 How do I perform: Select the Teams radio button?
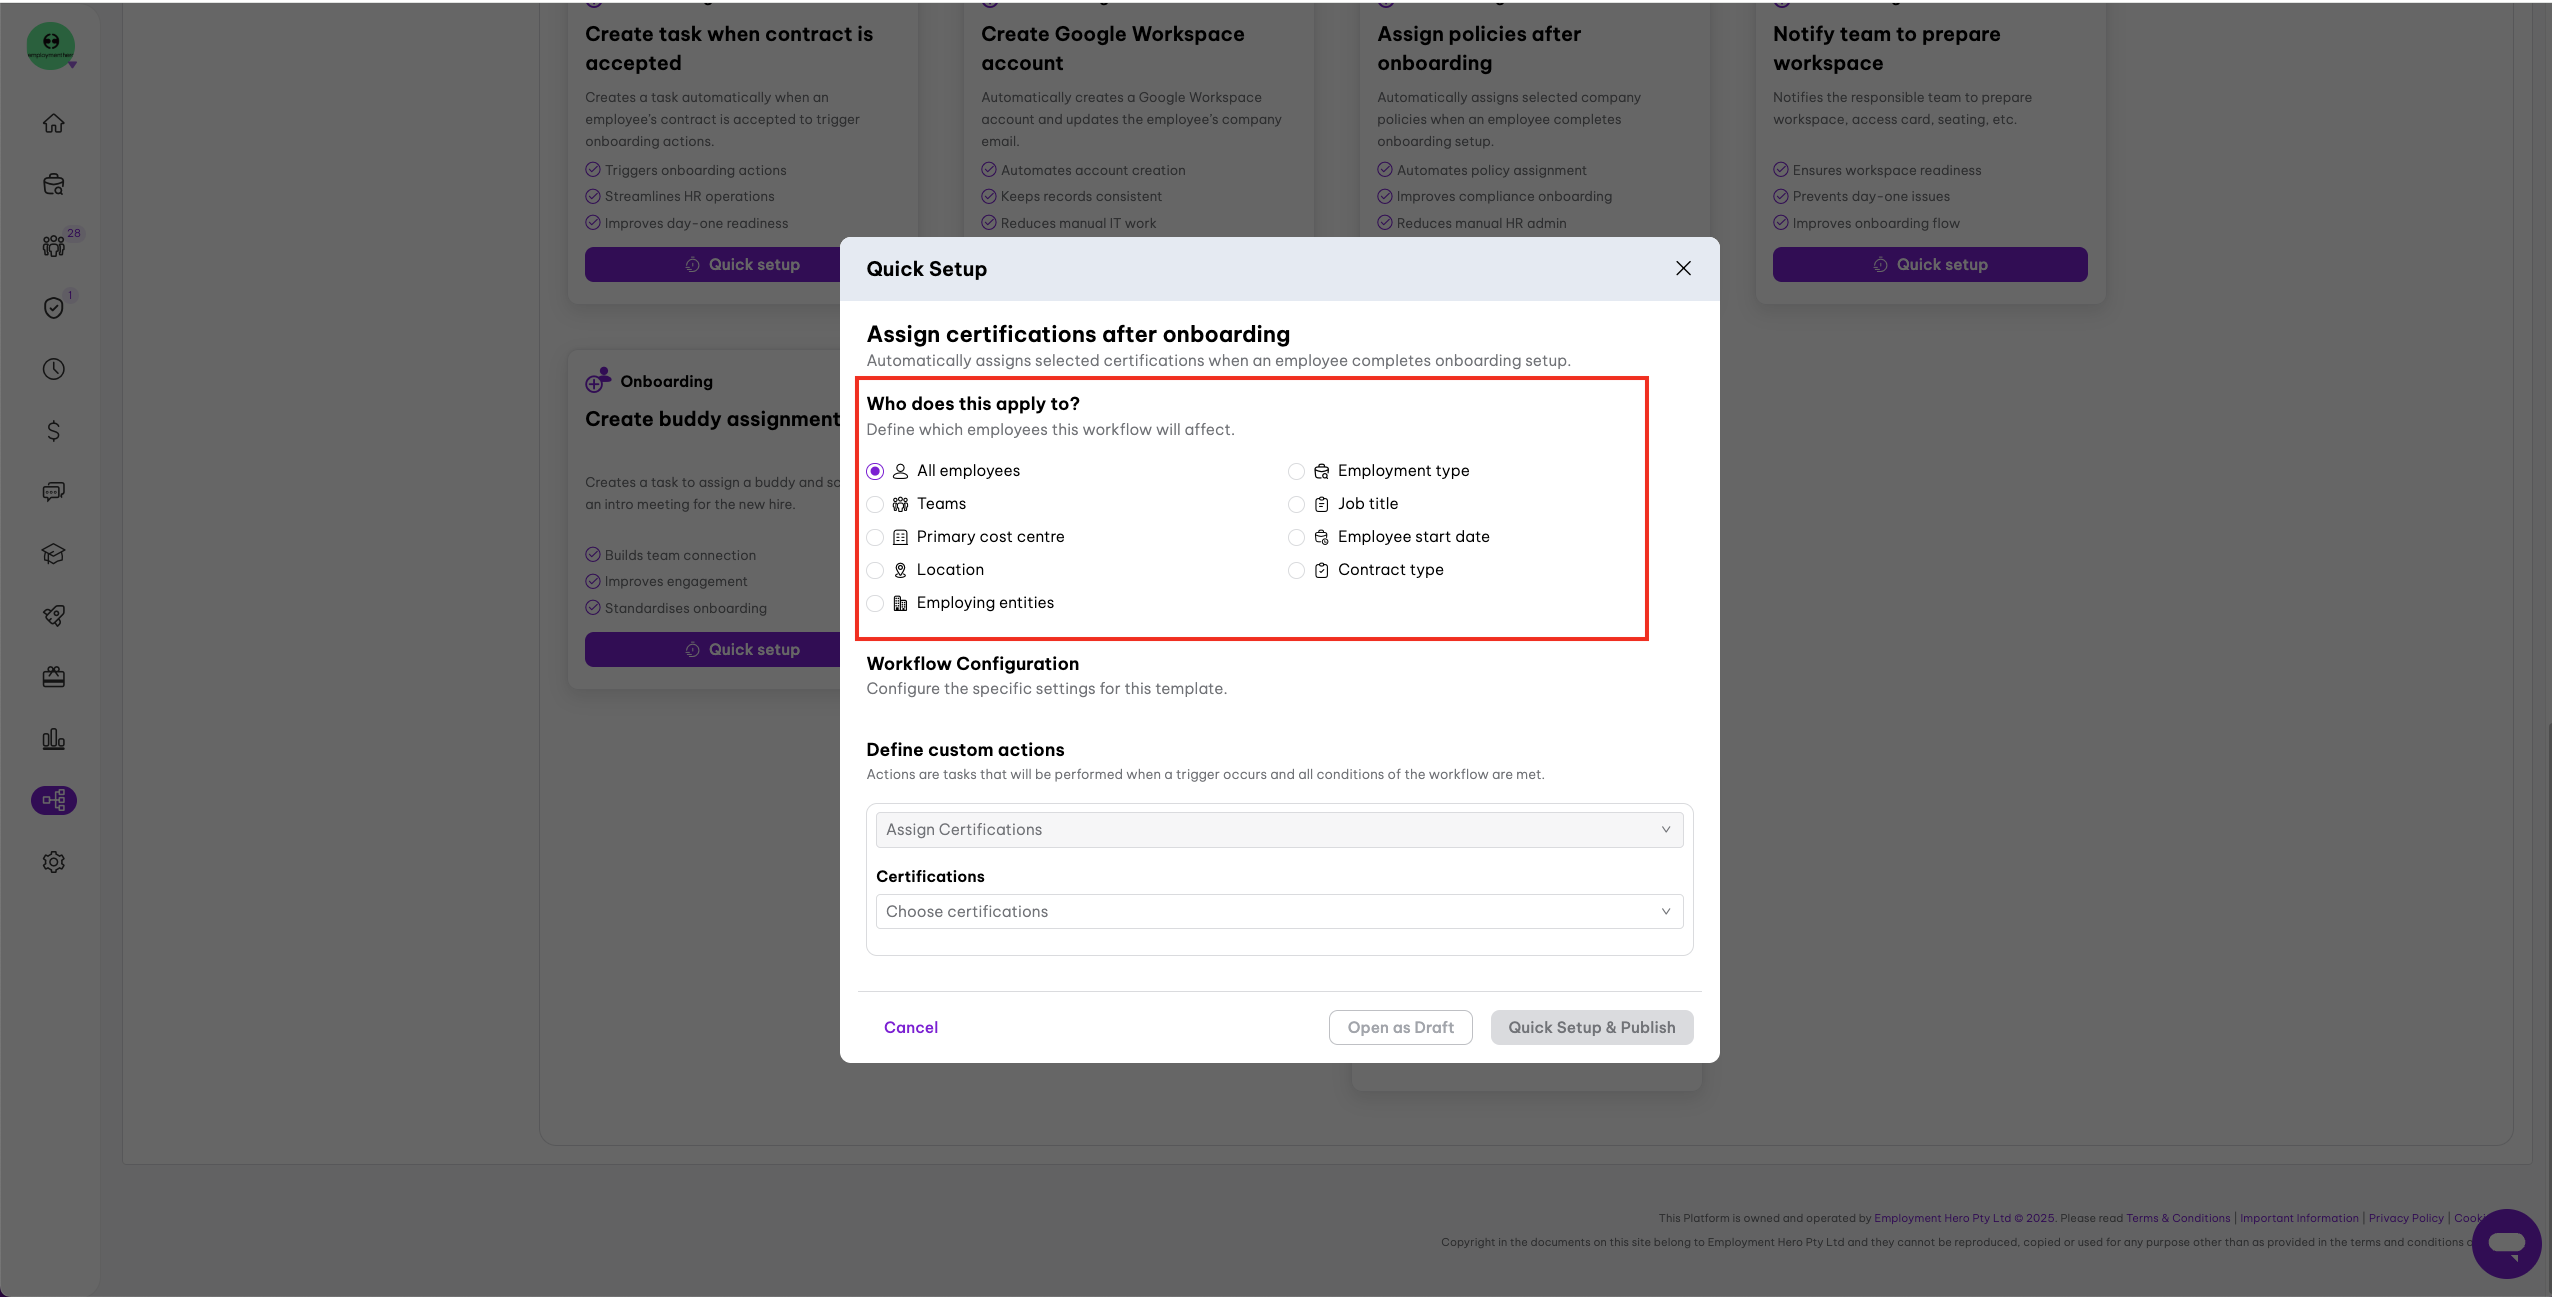(x=876, y=504)
